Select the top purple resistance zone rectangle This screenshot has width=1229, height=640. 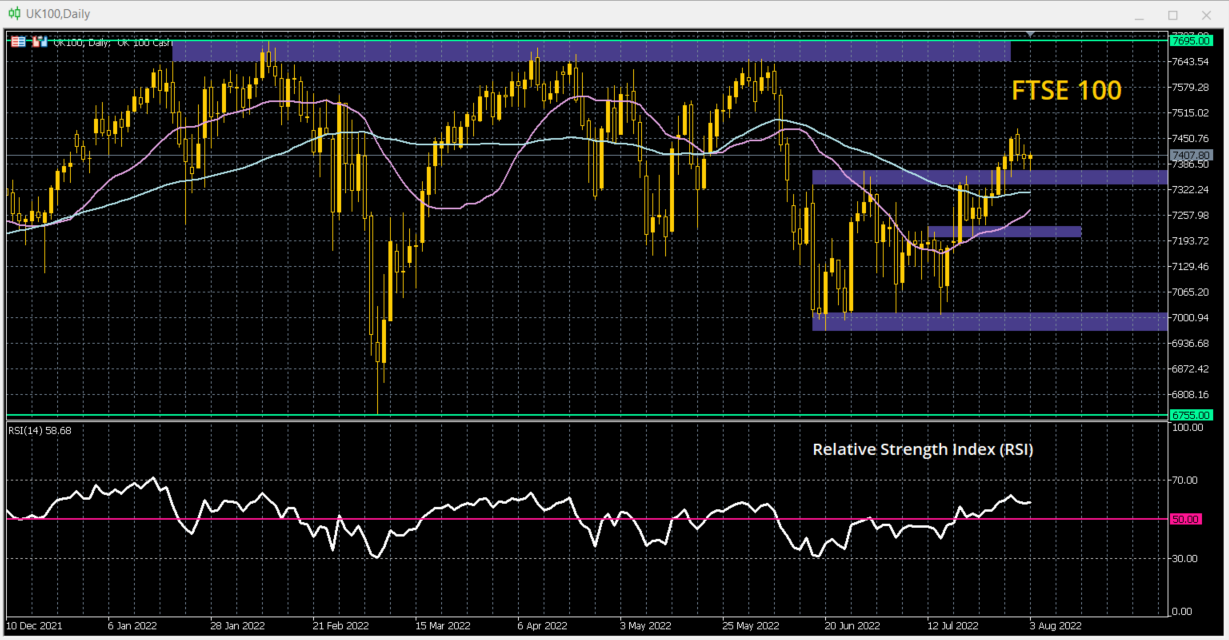[591, 51]
